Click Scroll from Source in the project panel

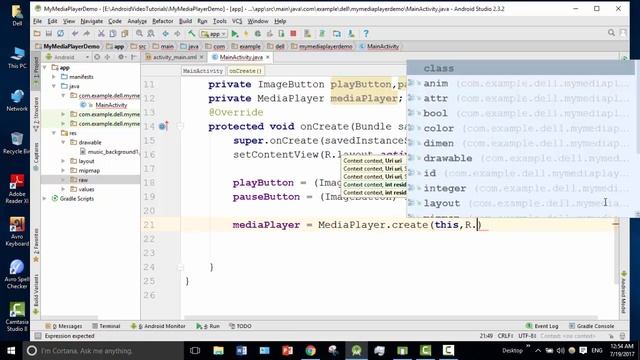point(97,57)
